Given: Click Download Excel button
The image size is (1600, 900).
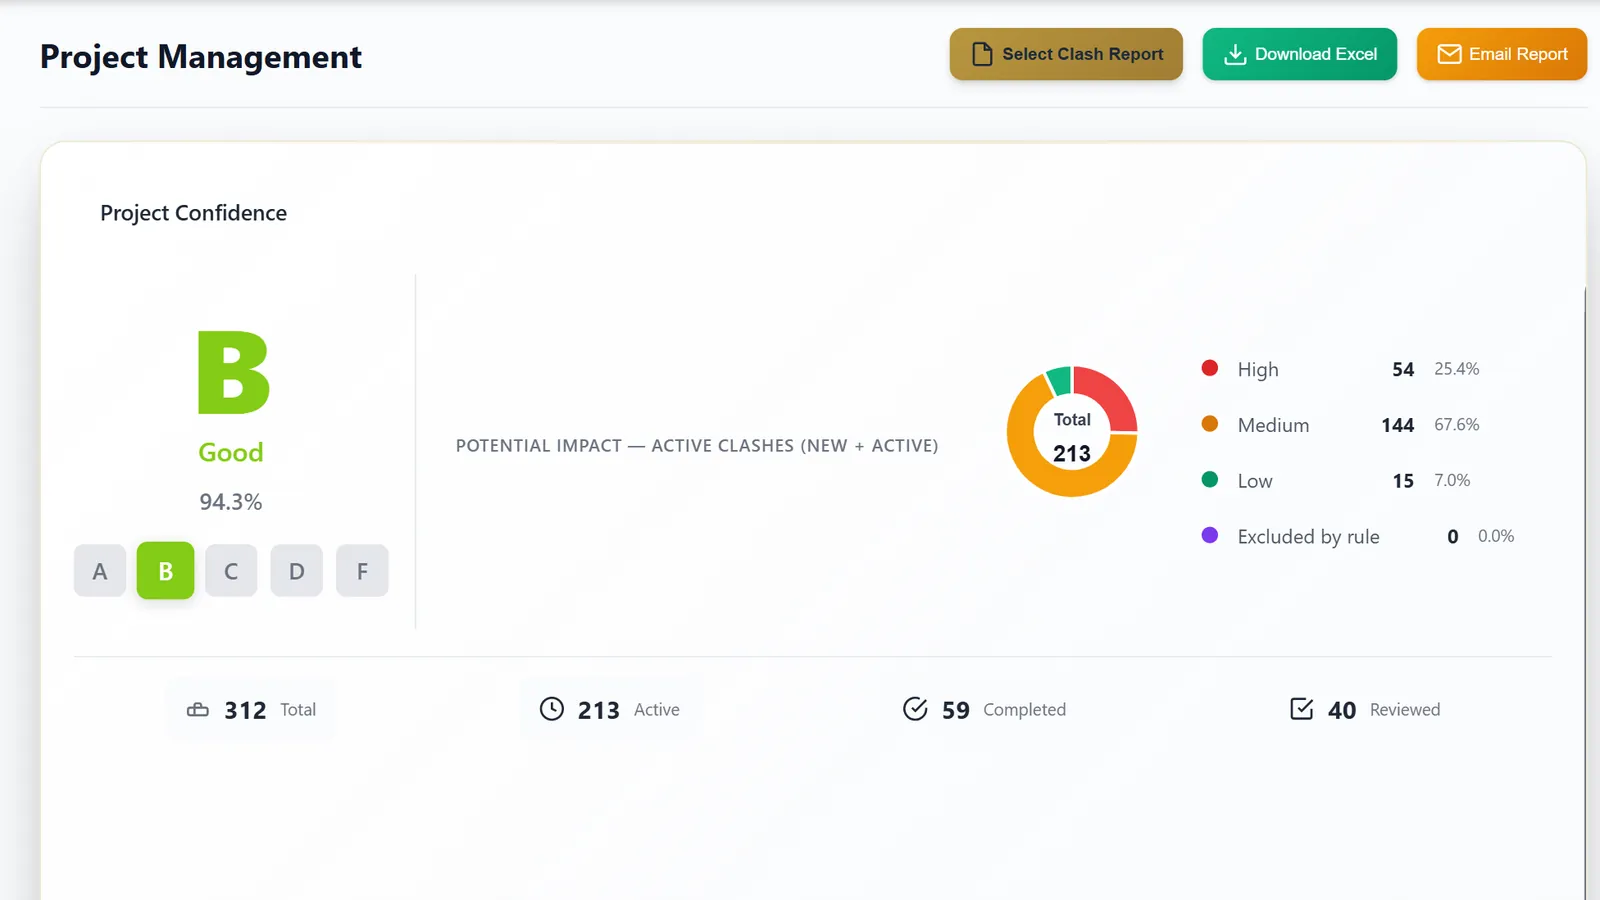Looking at the screenshot, I should (x=1300, y=54).
